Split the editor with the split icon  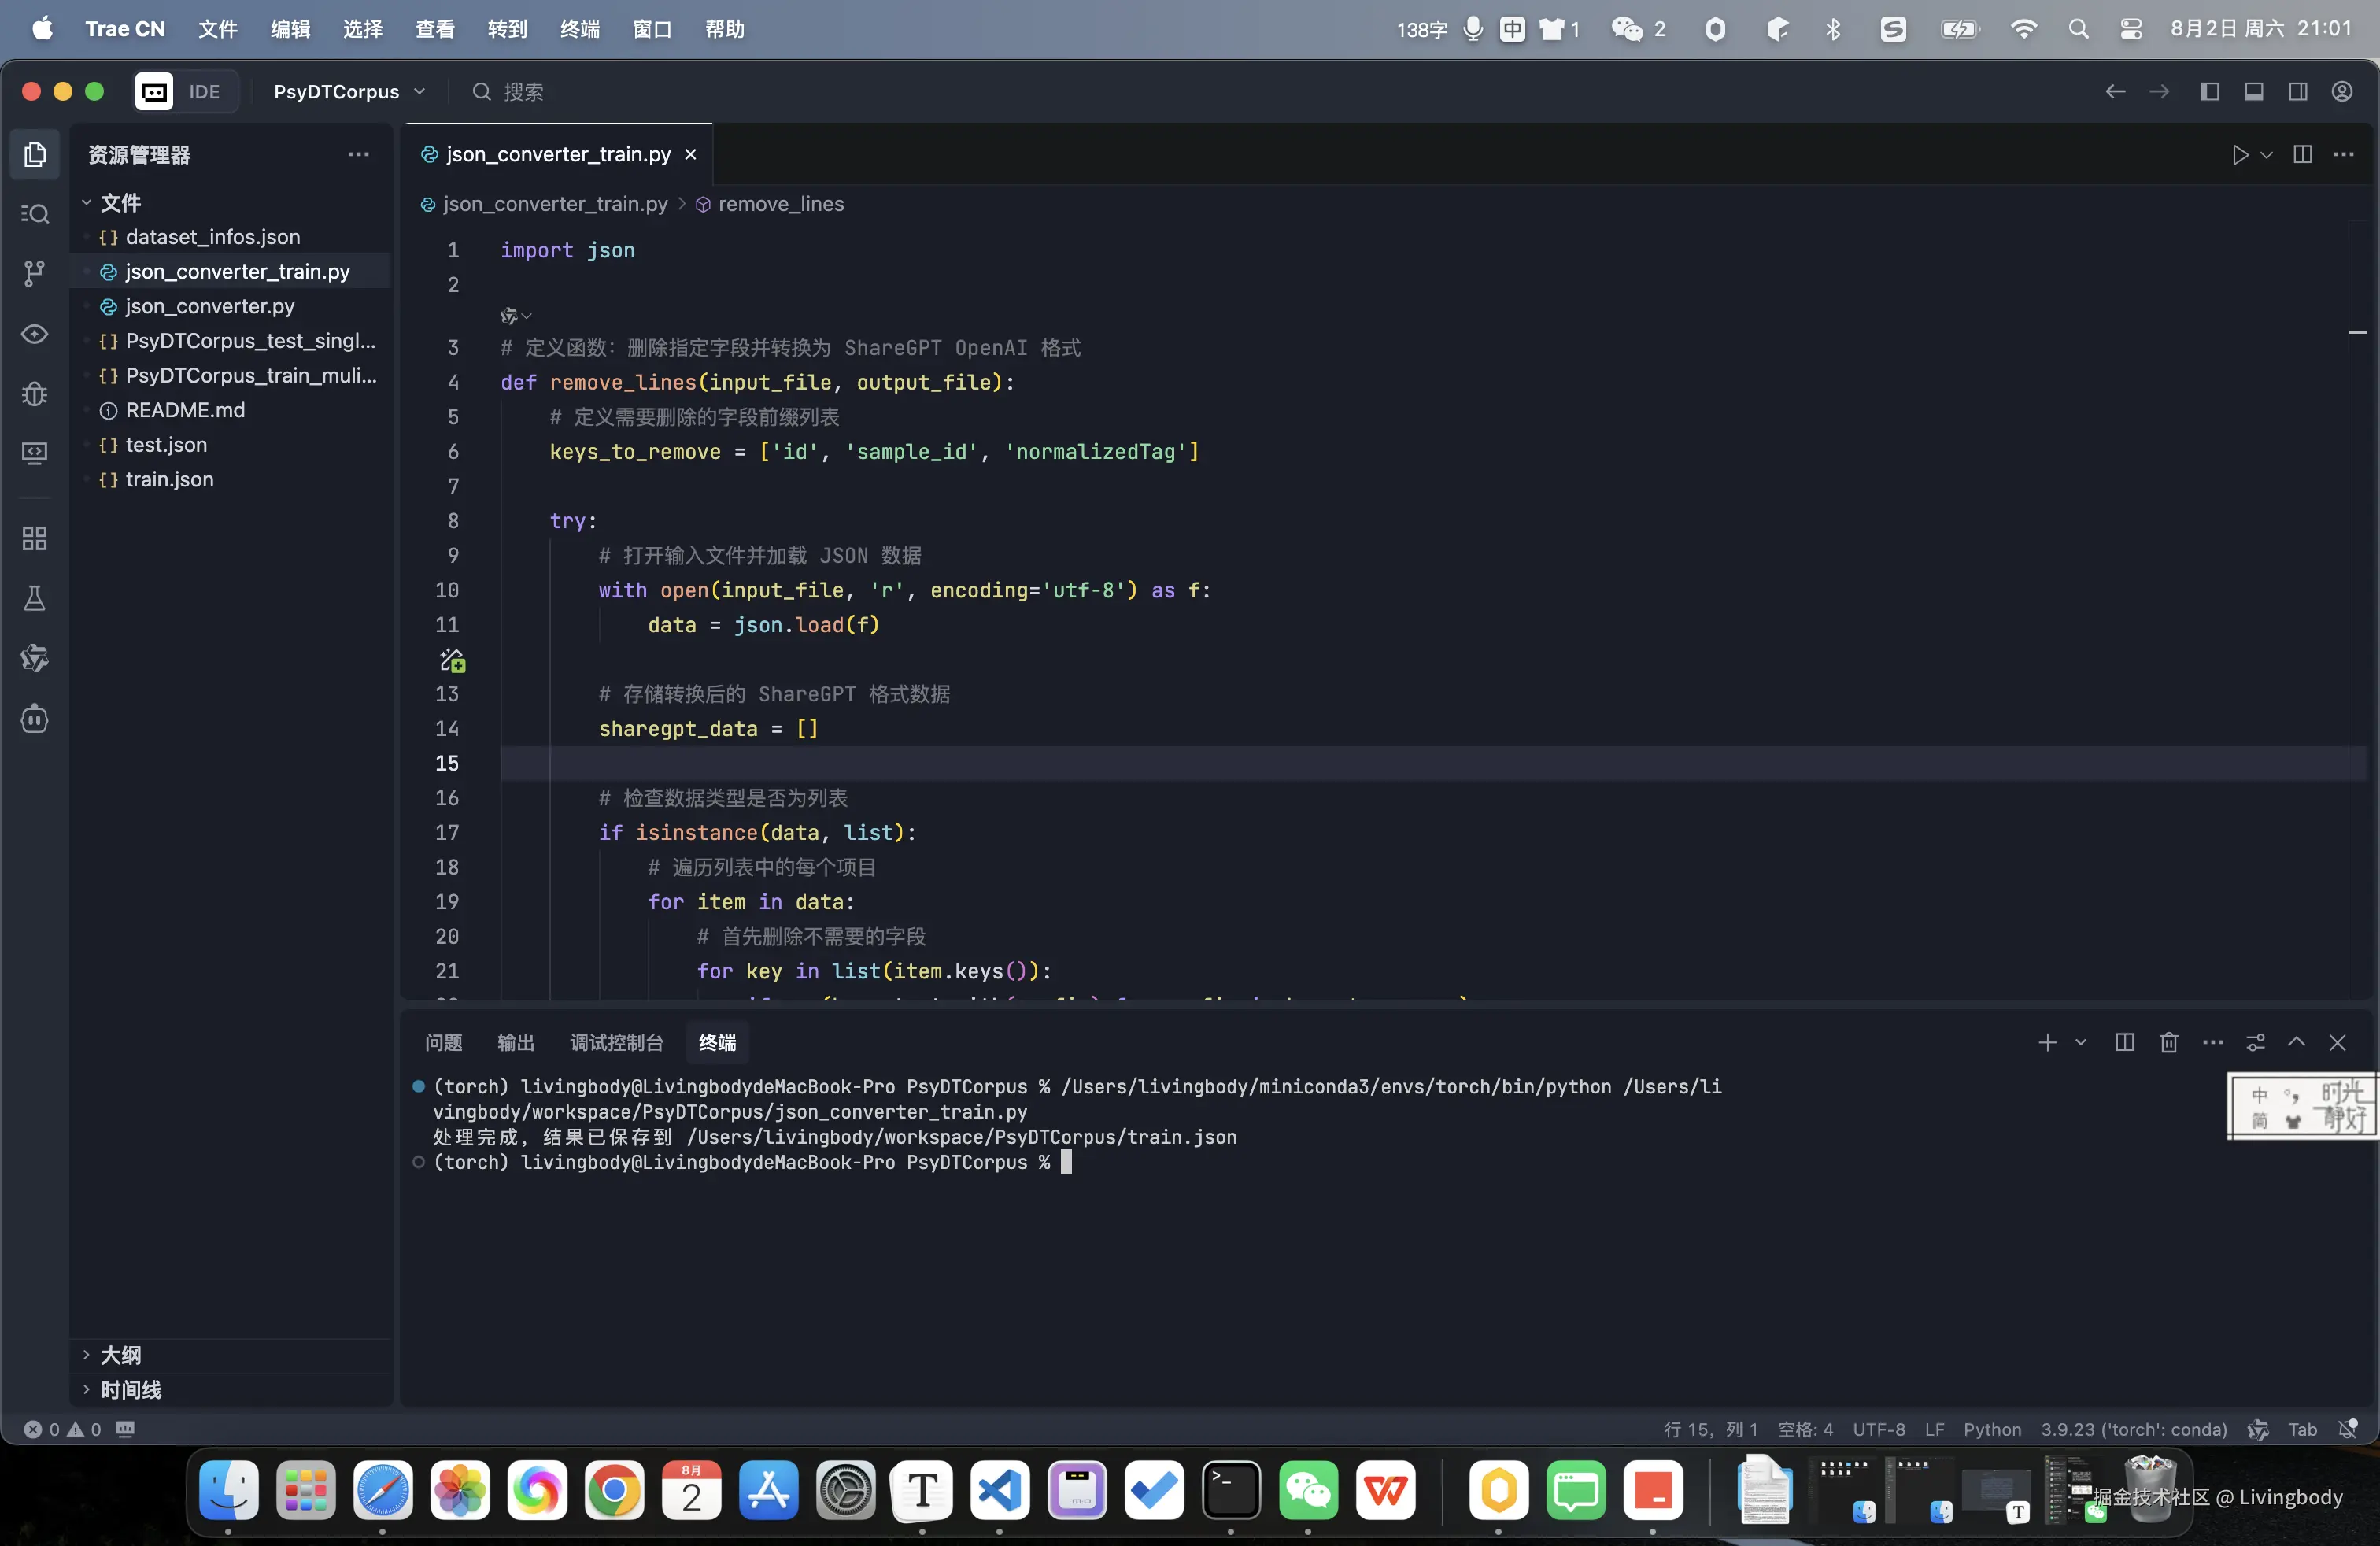coord(2302,154)
